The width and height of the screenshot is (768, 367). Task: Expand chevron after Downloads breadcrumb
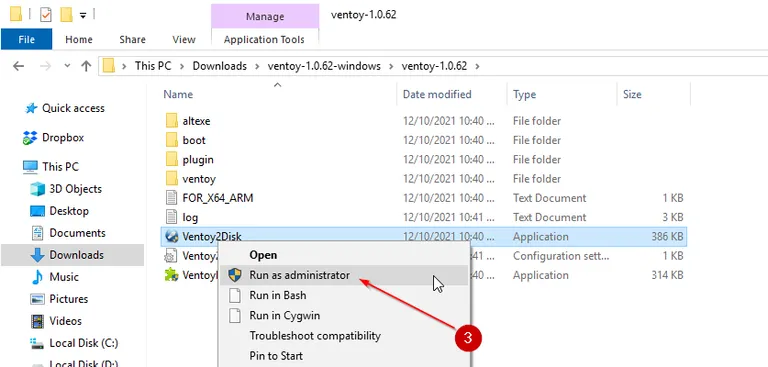257,66
